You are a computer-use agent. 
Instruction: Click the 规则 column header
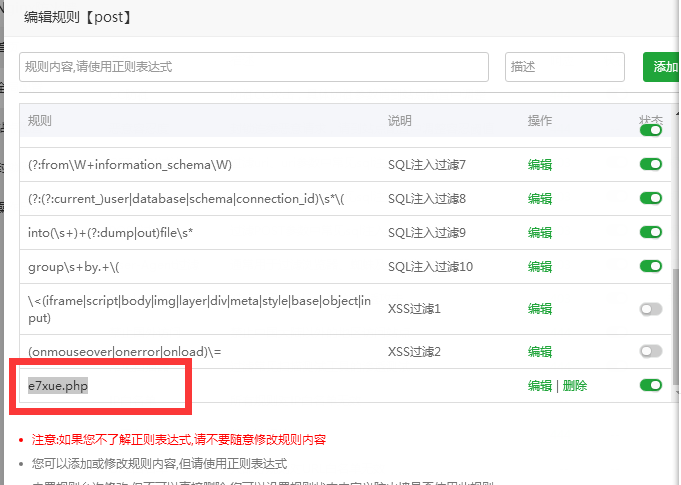[40, 120]
